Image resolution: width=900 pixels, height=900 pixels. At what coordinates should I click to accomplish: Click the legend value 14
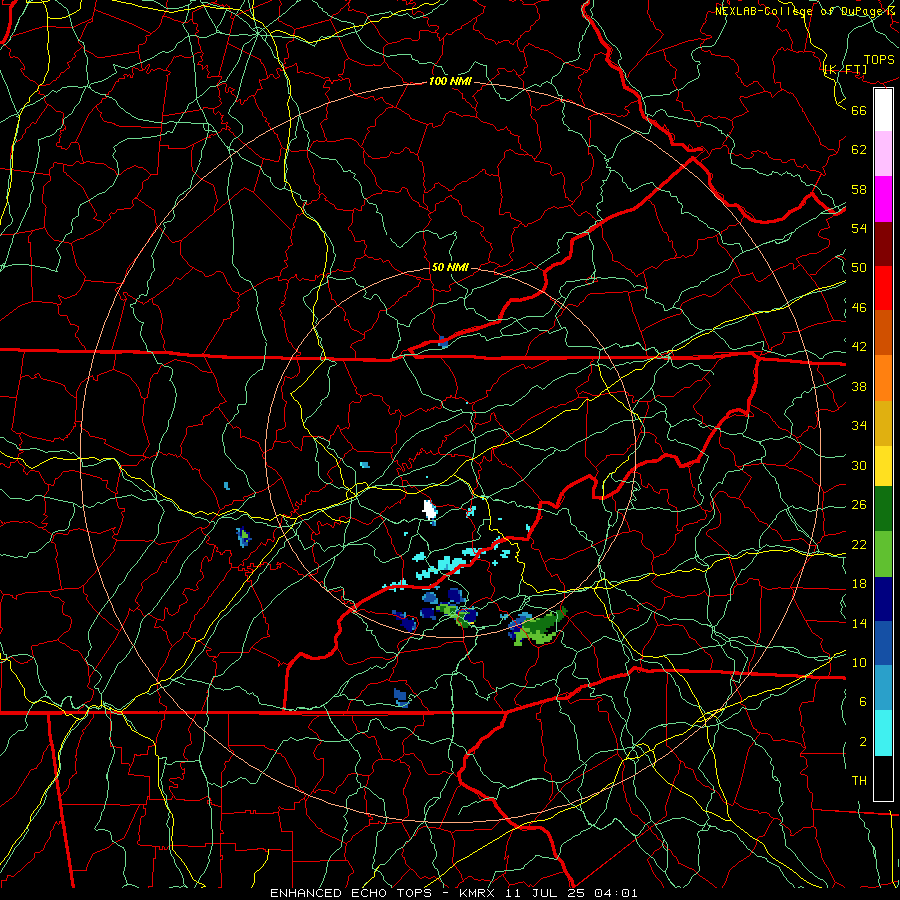(x=859, y=623)
